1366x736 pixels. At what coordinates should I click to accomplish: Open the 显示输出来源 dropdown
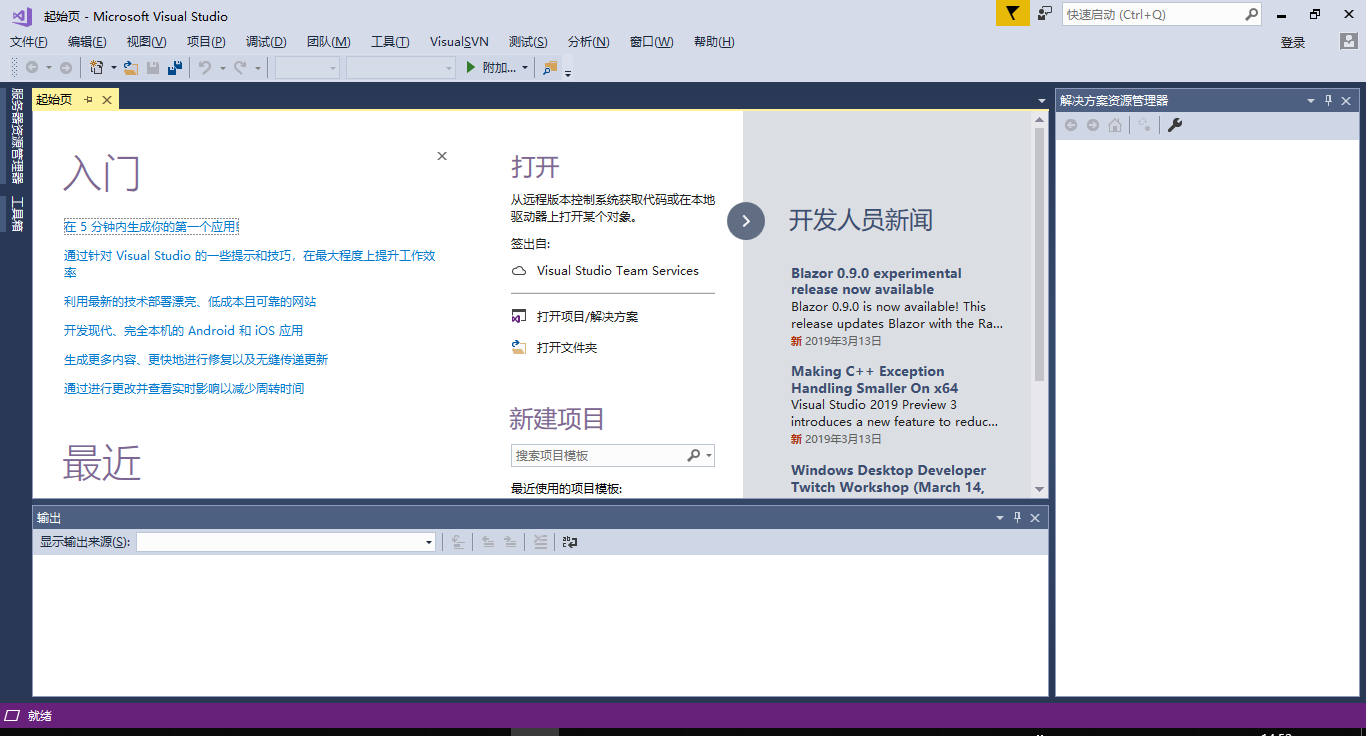tap(428, 541)
